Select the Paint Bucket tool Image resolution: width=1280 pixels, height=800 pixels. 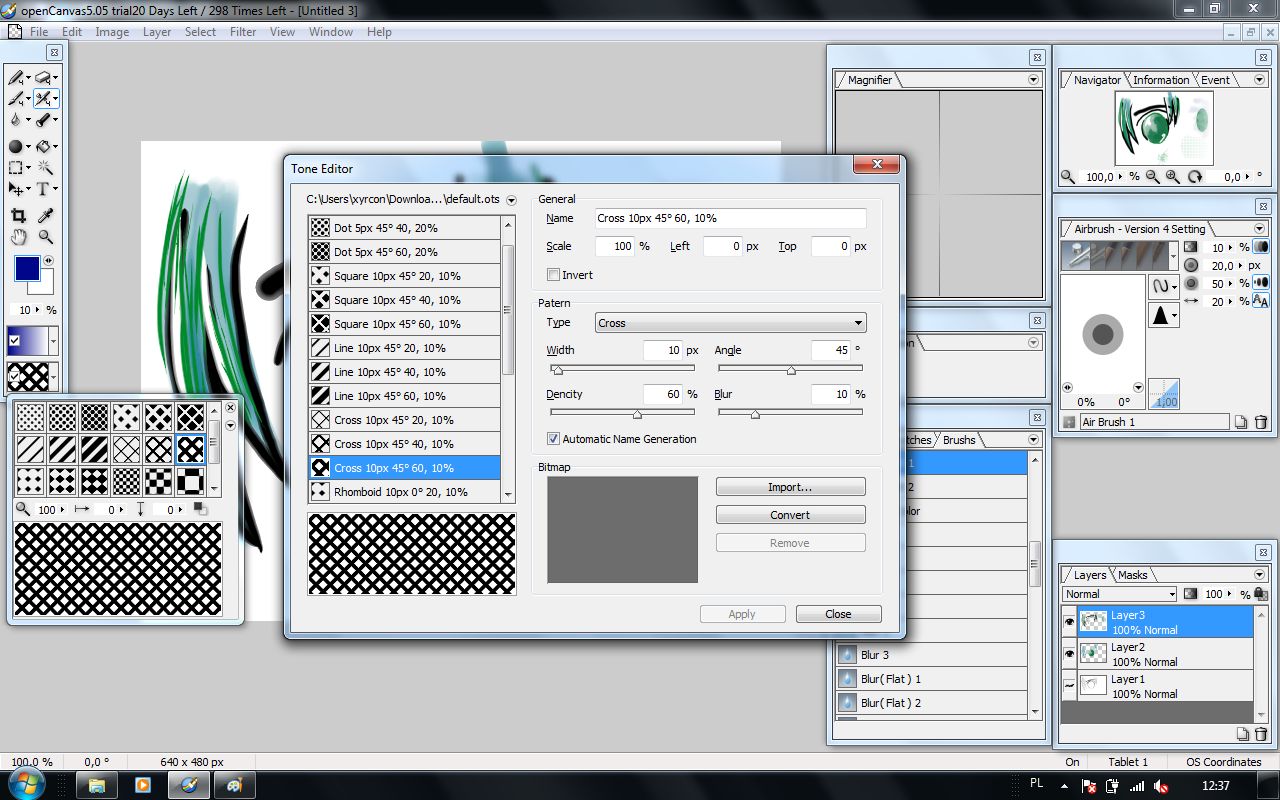click(x=43, y=146)
